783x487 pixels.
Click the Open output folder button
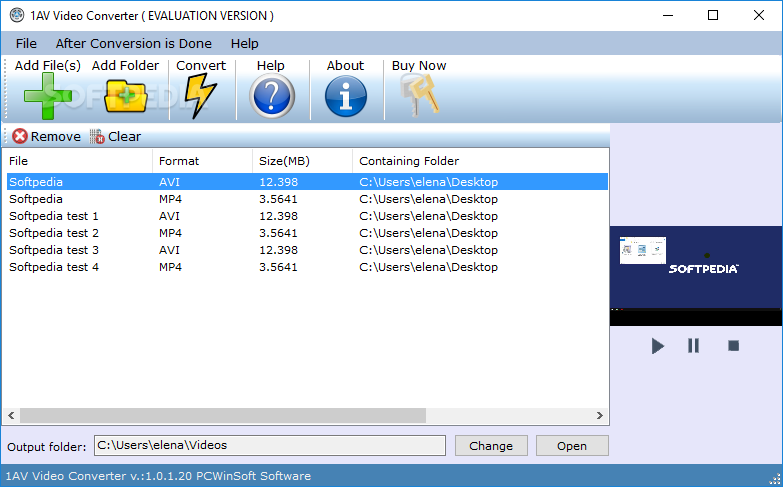[572, 446]
